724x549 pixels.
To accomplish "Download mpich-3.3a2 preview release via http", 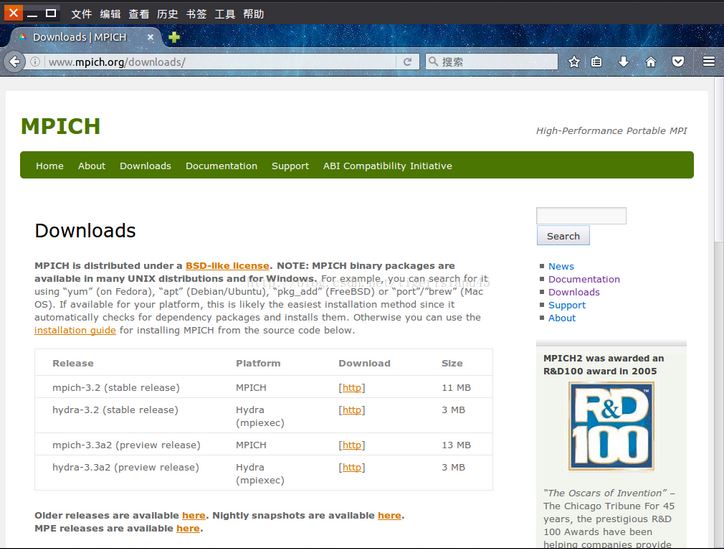I will tap(352, 445).
